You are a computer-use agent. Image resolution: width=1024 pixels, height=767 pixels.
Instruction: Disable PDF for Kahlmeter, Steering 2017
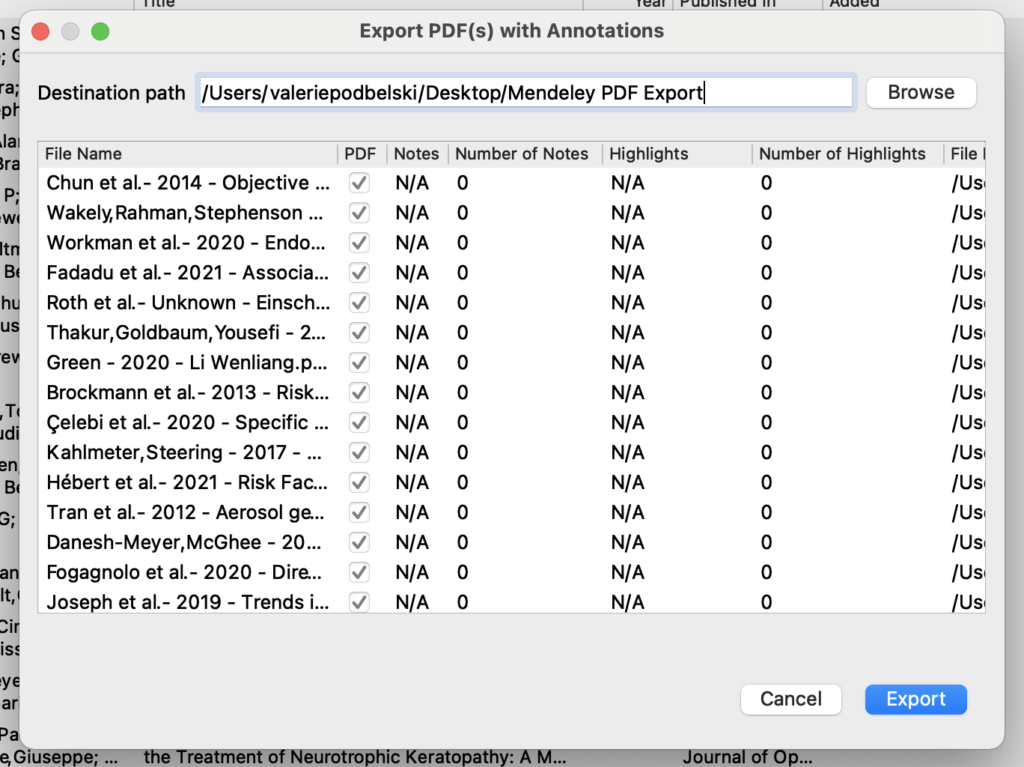[x=360, y=453]
